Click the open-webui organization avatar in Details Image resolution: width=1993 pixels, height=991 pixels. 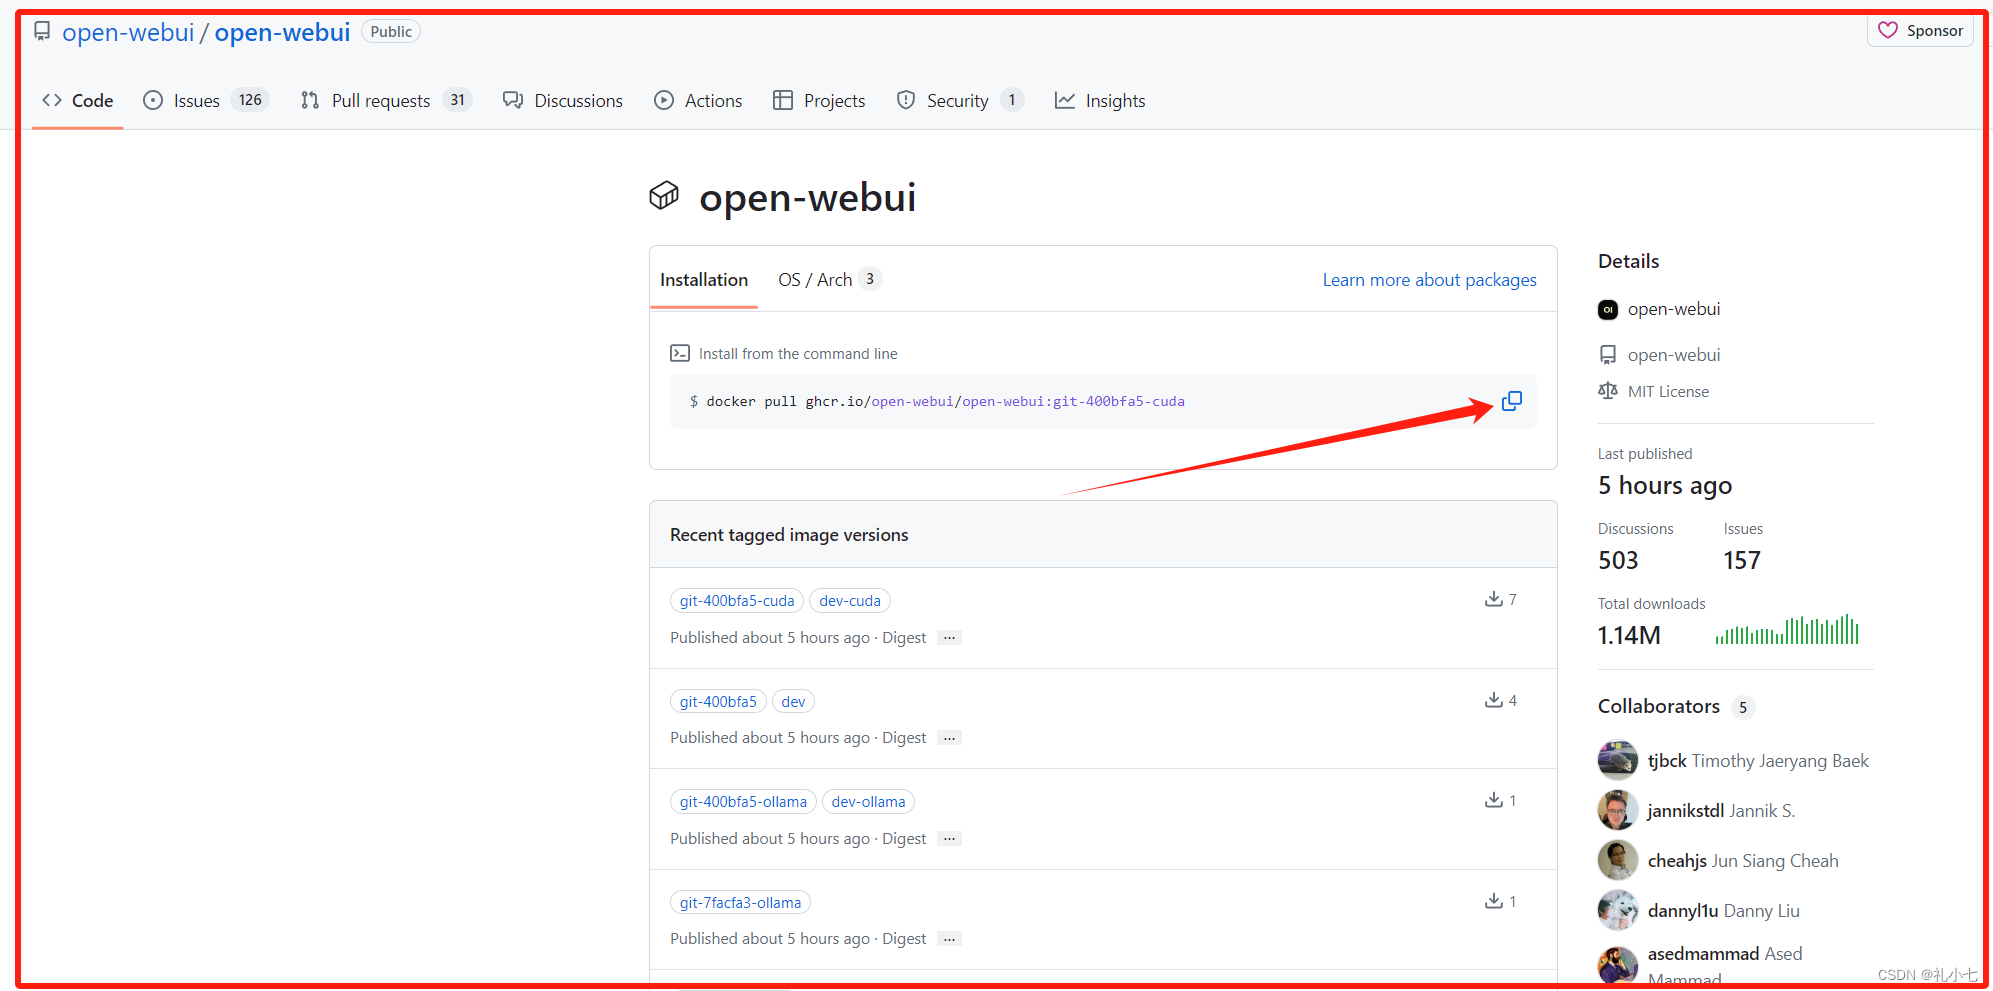tap(1607, 310)
